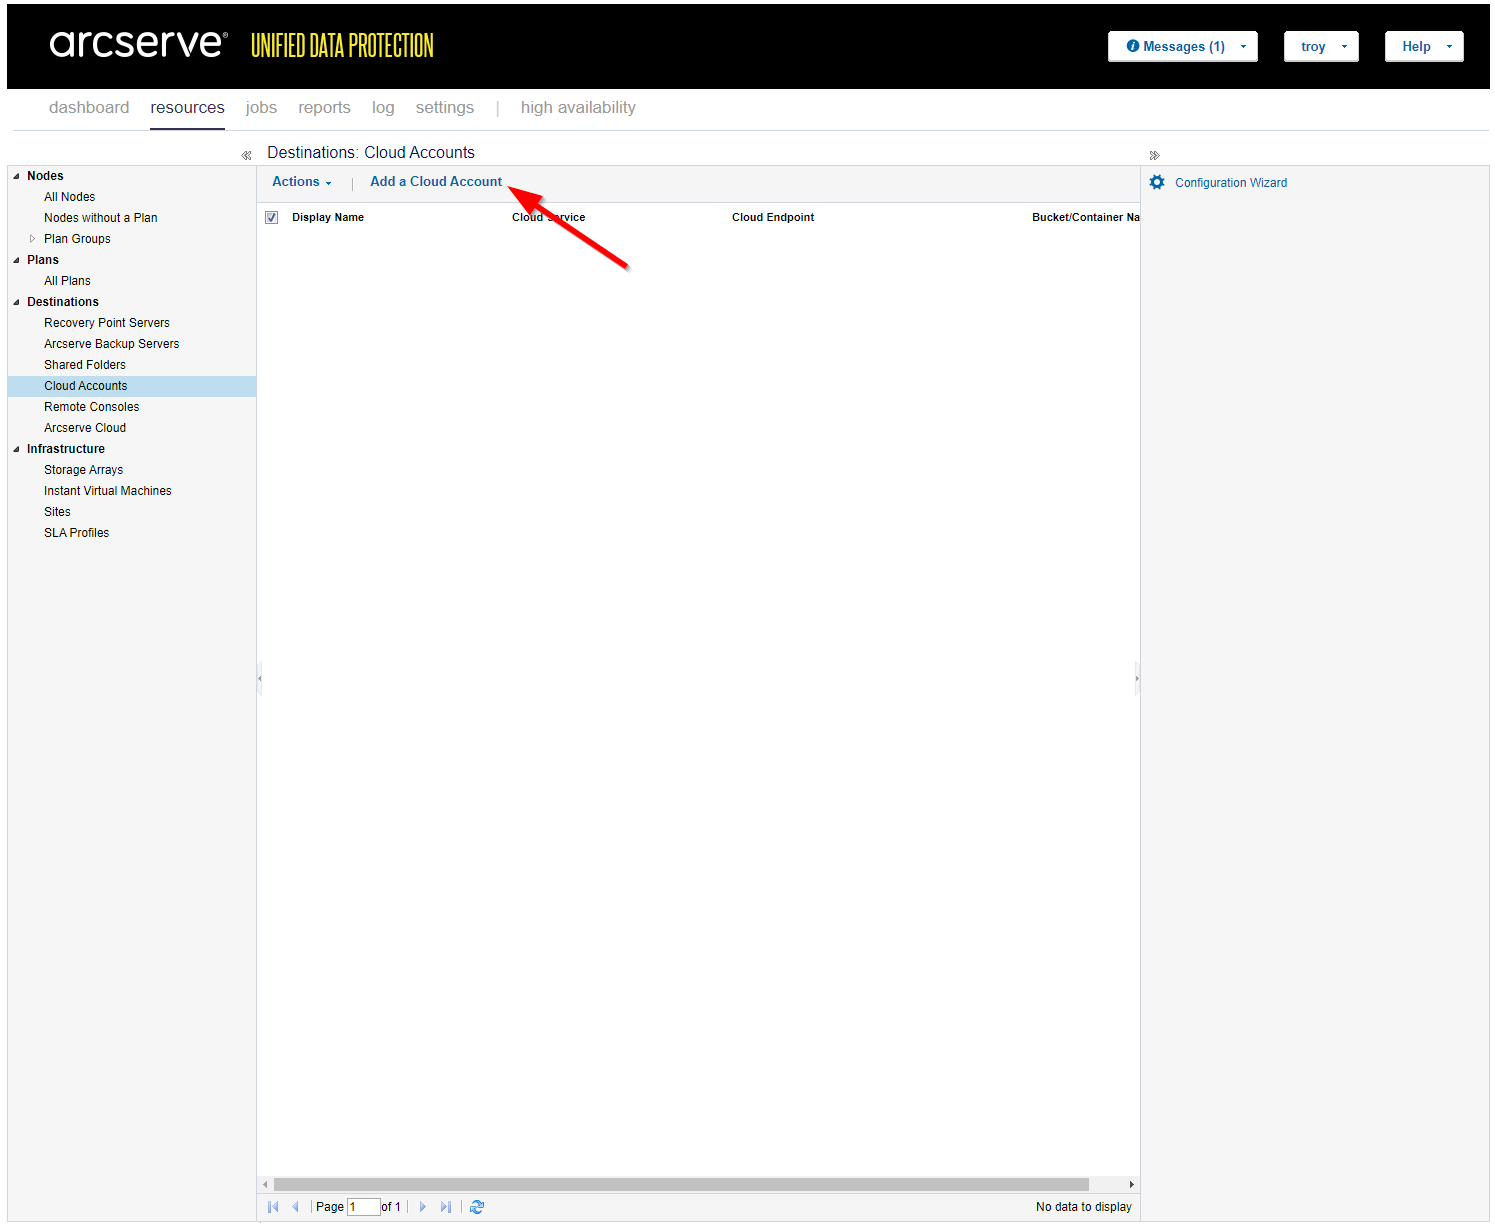The height and width of the screenshot is (1229, 1495).
Task: Collapse the right pane double chevron
Action: pyautogui.click(x=1154, y=155)
